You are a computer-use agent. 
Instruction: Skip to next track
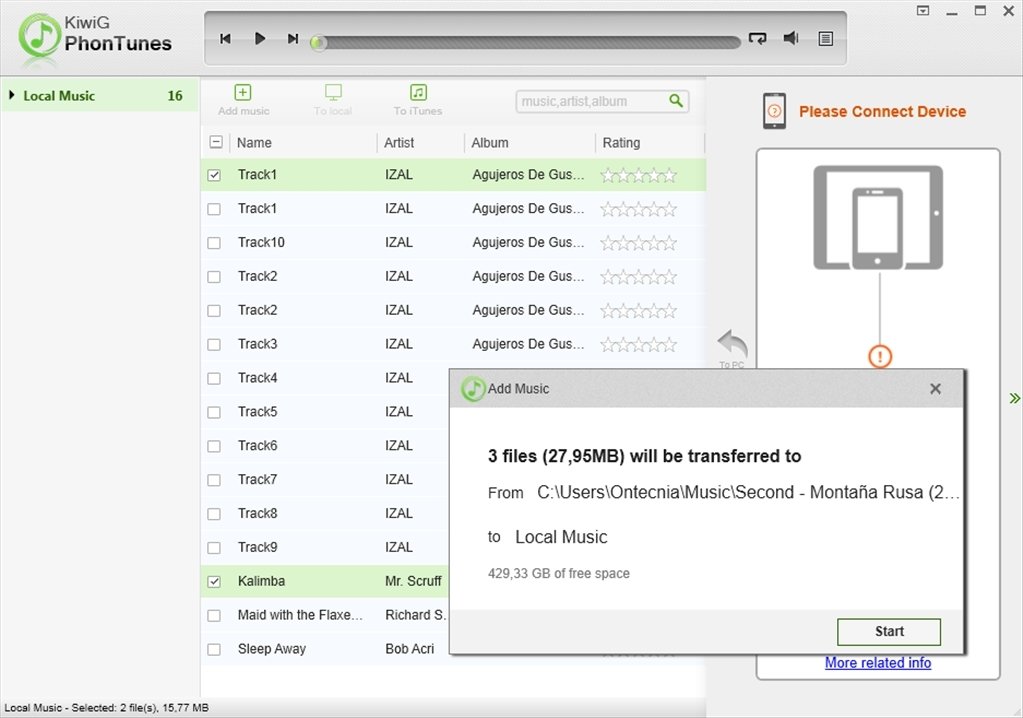click(293, 38)
